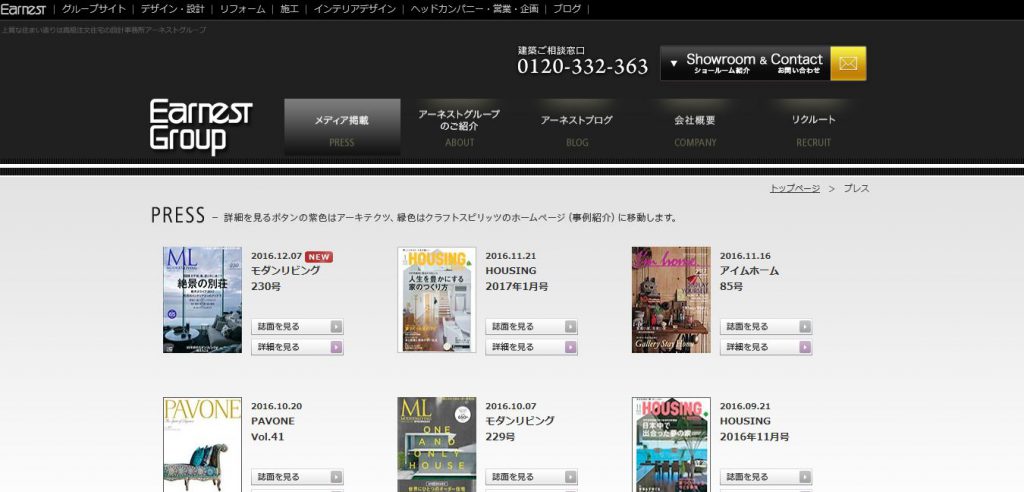Click 誌面を見る for PAVONE Vol.41

click(298, 477)
